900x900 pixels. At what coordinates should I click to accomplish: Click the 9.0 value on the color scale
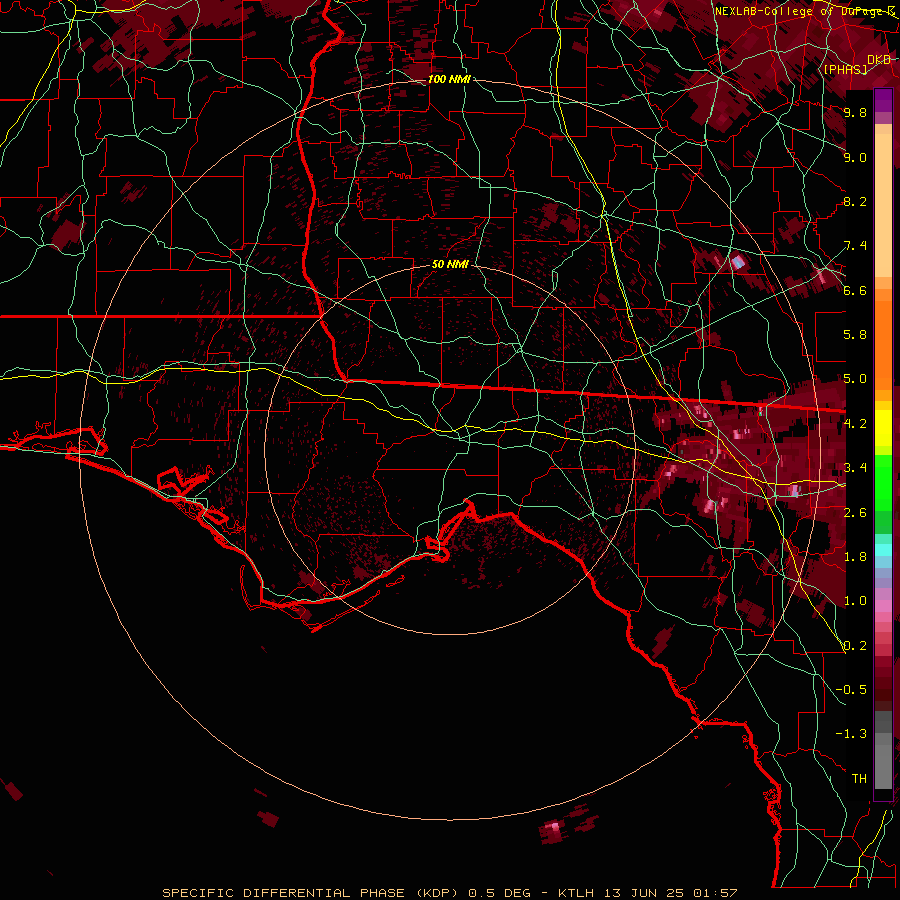[x=855, y=157]
